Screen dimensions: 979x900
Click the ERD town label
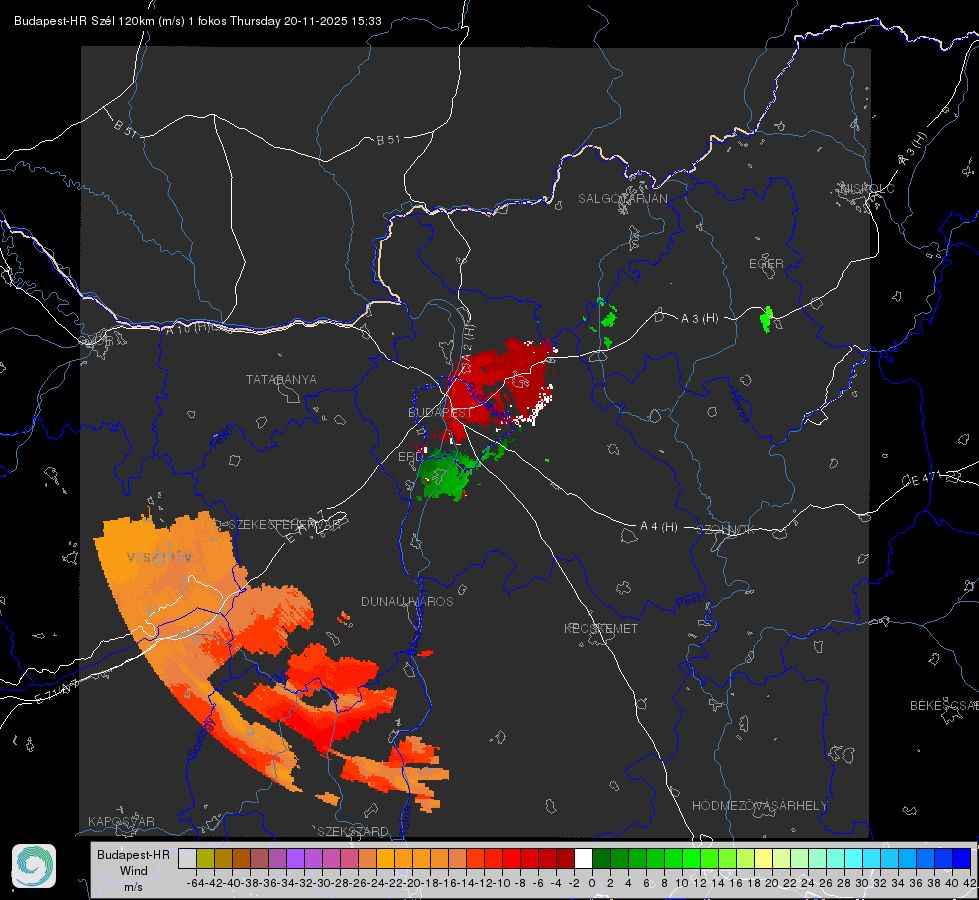(x=410, y=457)
